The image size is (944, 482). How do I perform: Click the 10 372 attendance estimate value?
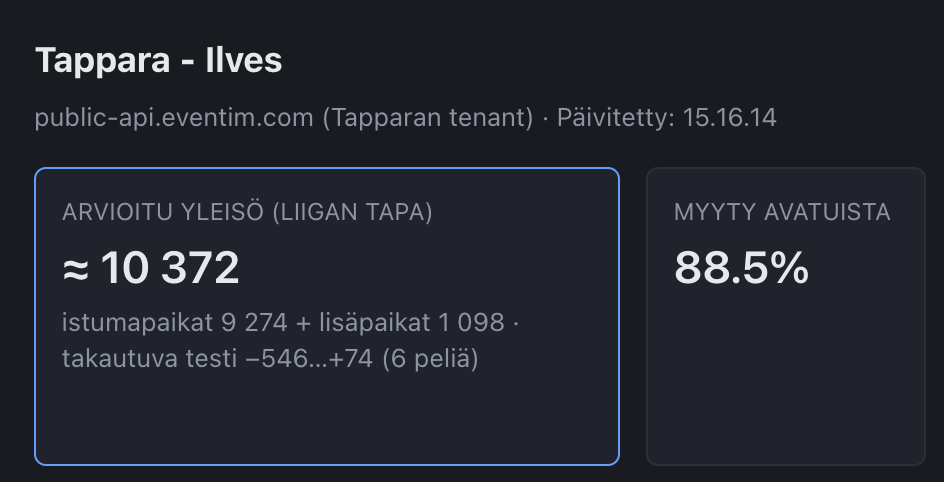coord(170,268)
